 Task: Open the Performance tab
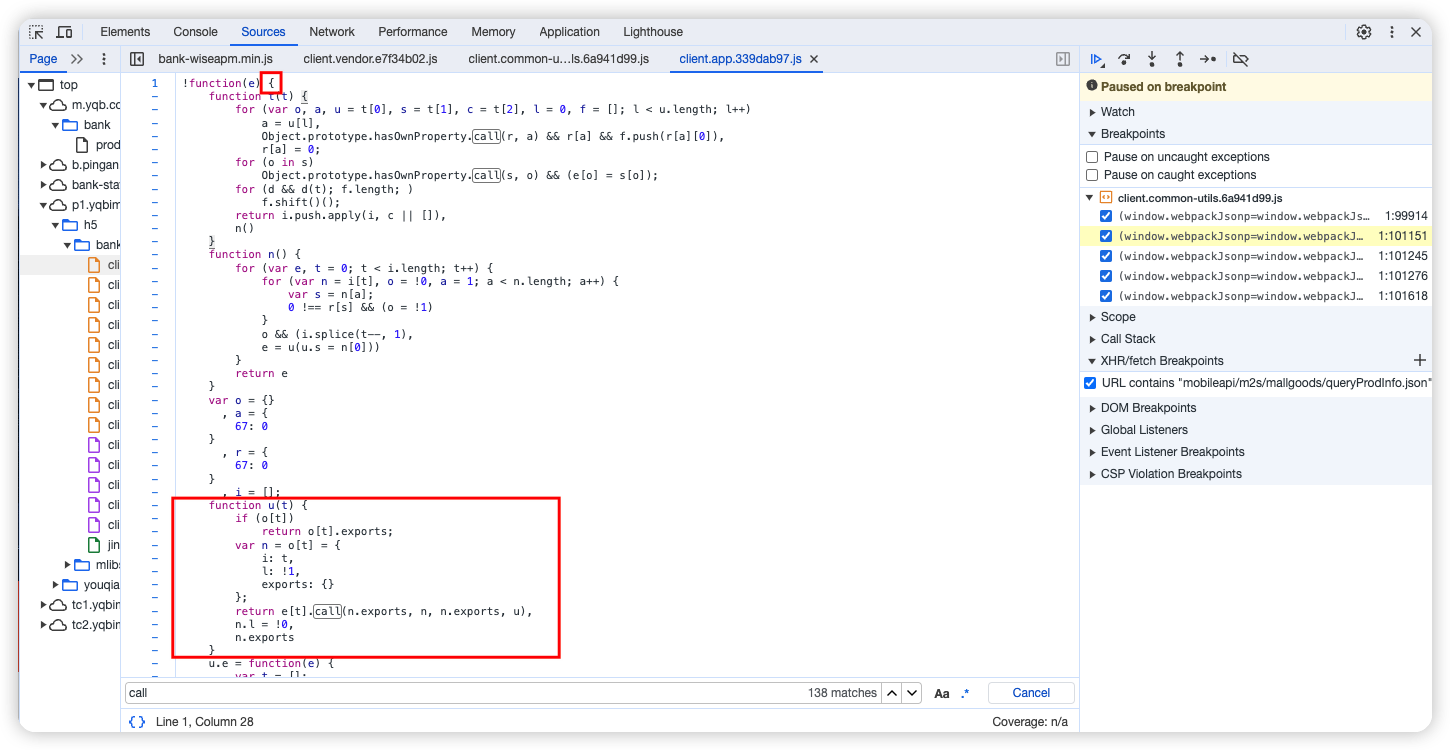pos(413,32)
